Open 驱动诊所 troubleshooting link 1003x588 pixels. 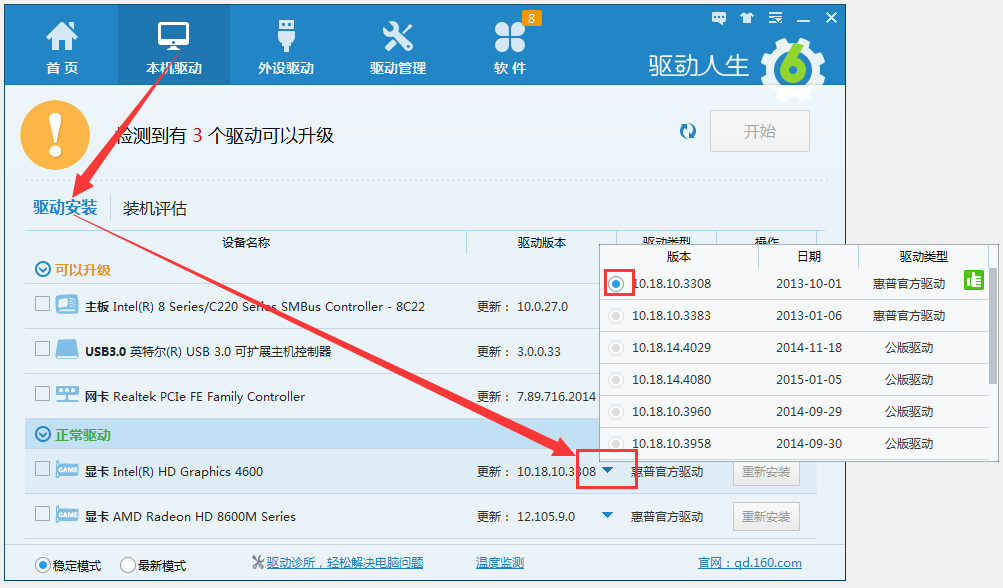(345, 562)
